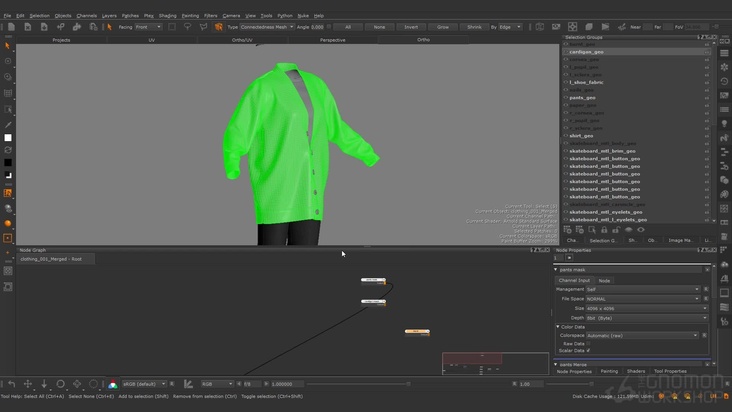Click the Shrink selection button
Screen dimensions: 732x412
pos(474,27)
